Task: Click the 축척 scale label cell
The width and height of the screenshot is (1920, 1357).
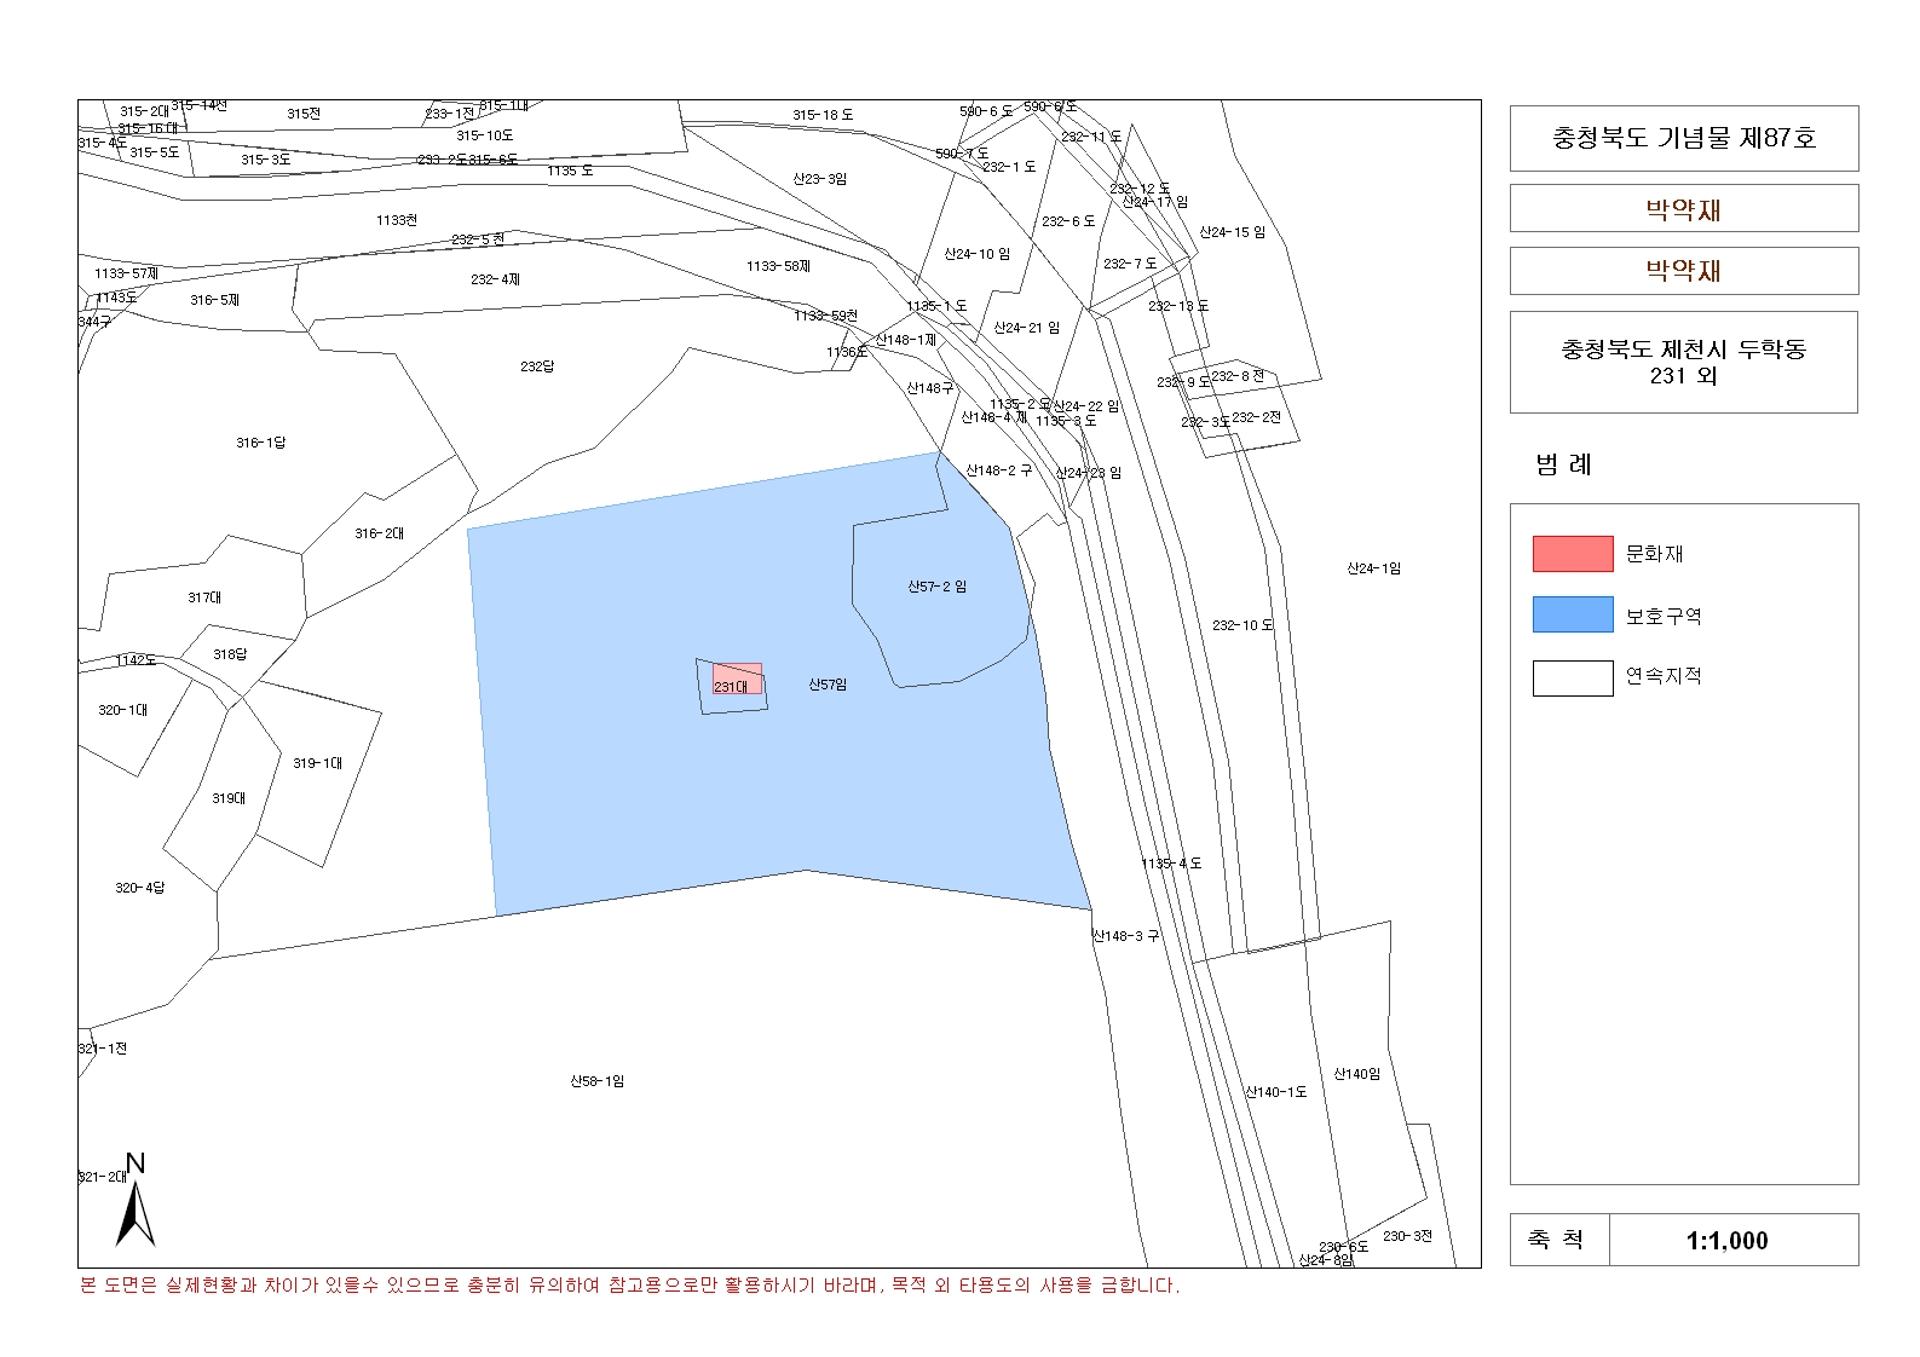Action: pyautogui.click(x=1559, y=1240)
